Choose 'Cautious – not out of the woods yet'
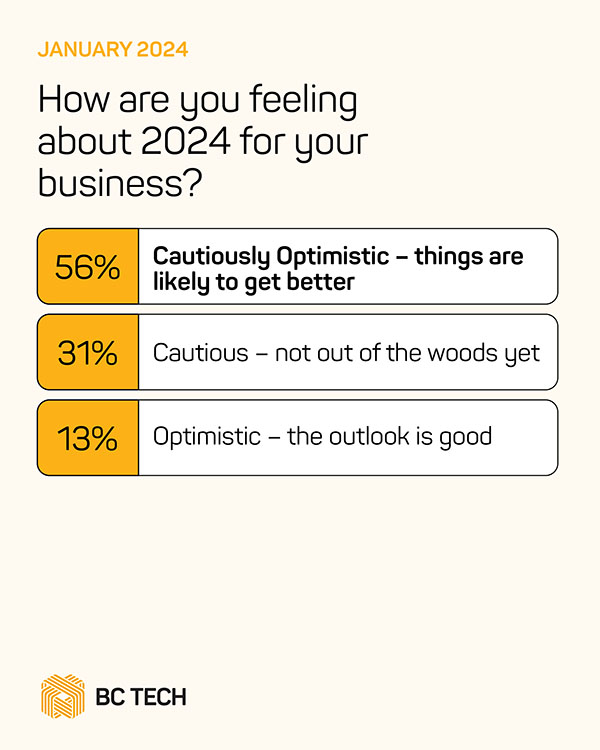Viewport: 600px width, 750px height. point(346,352)
